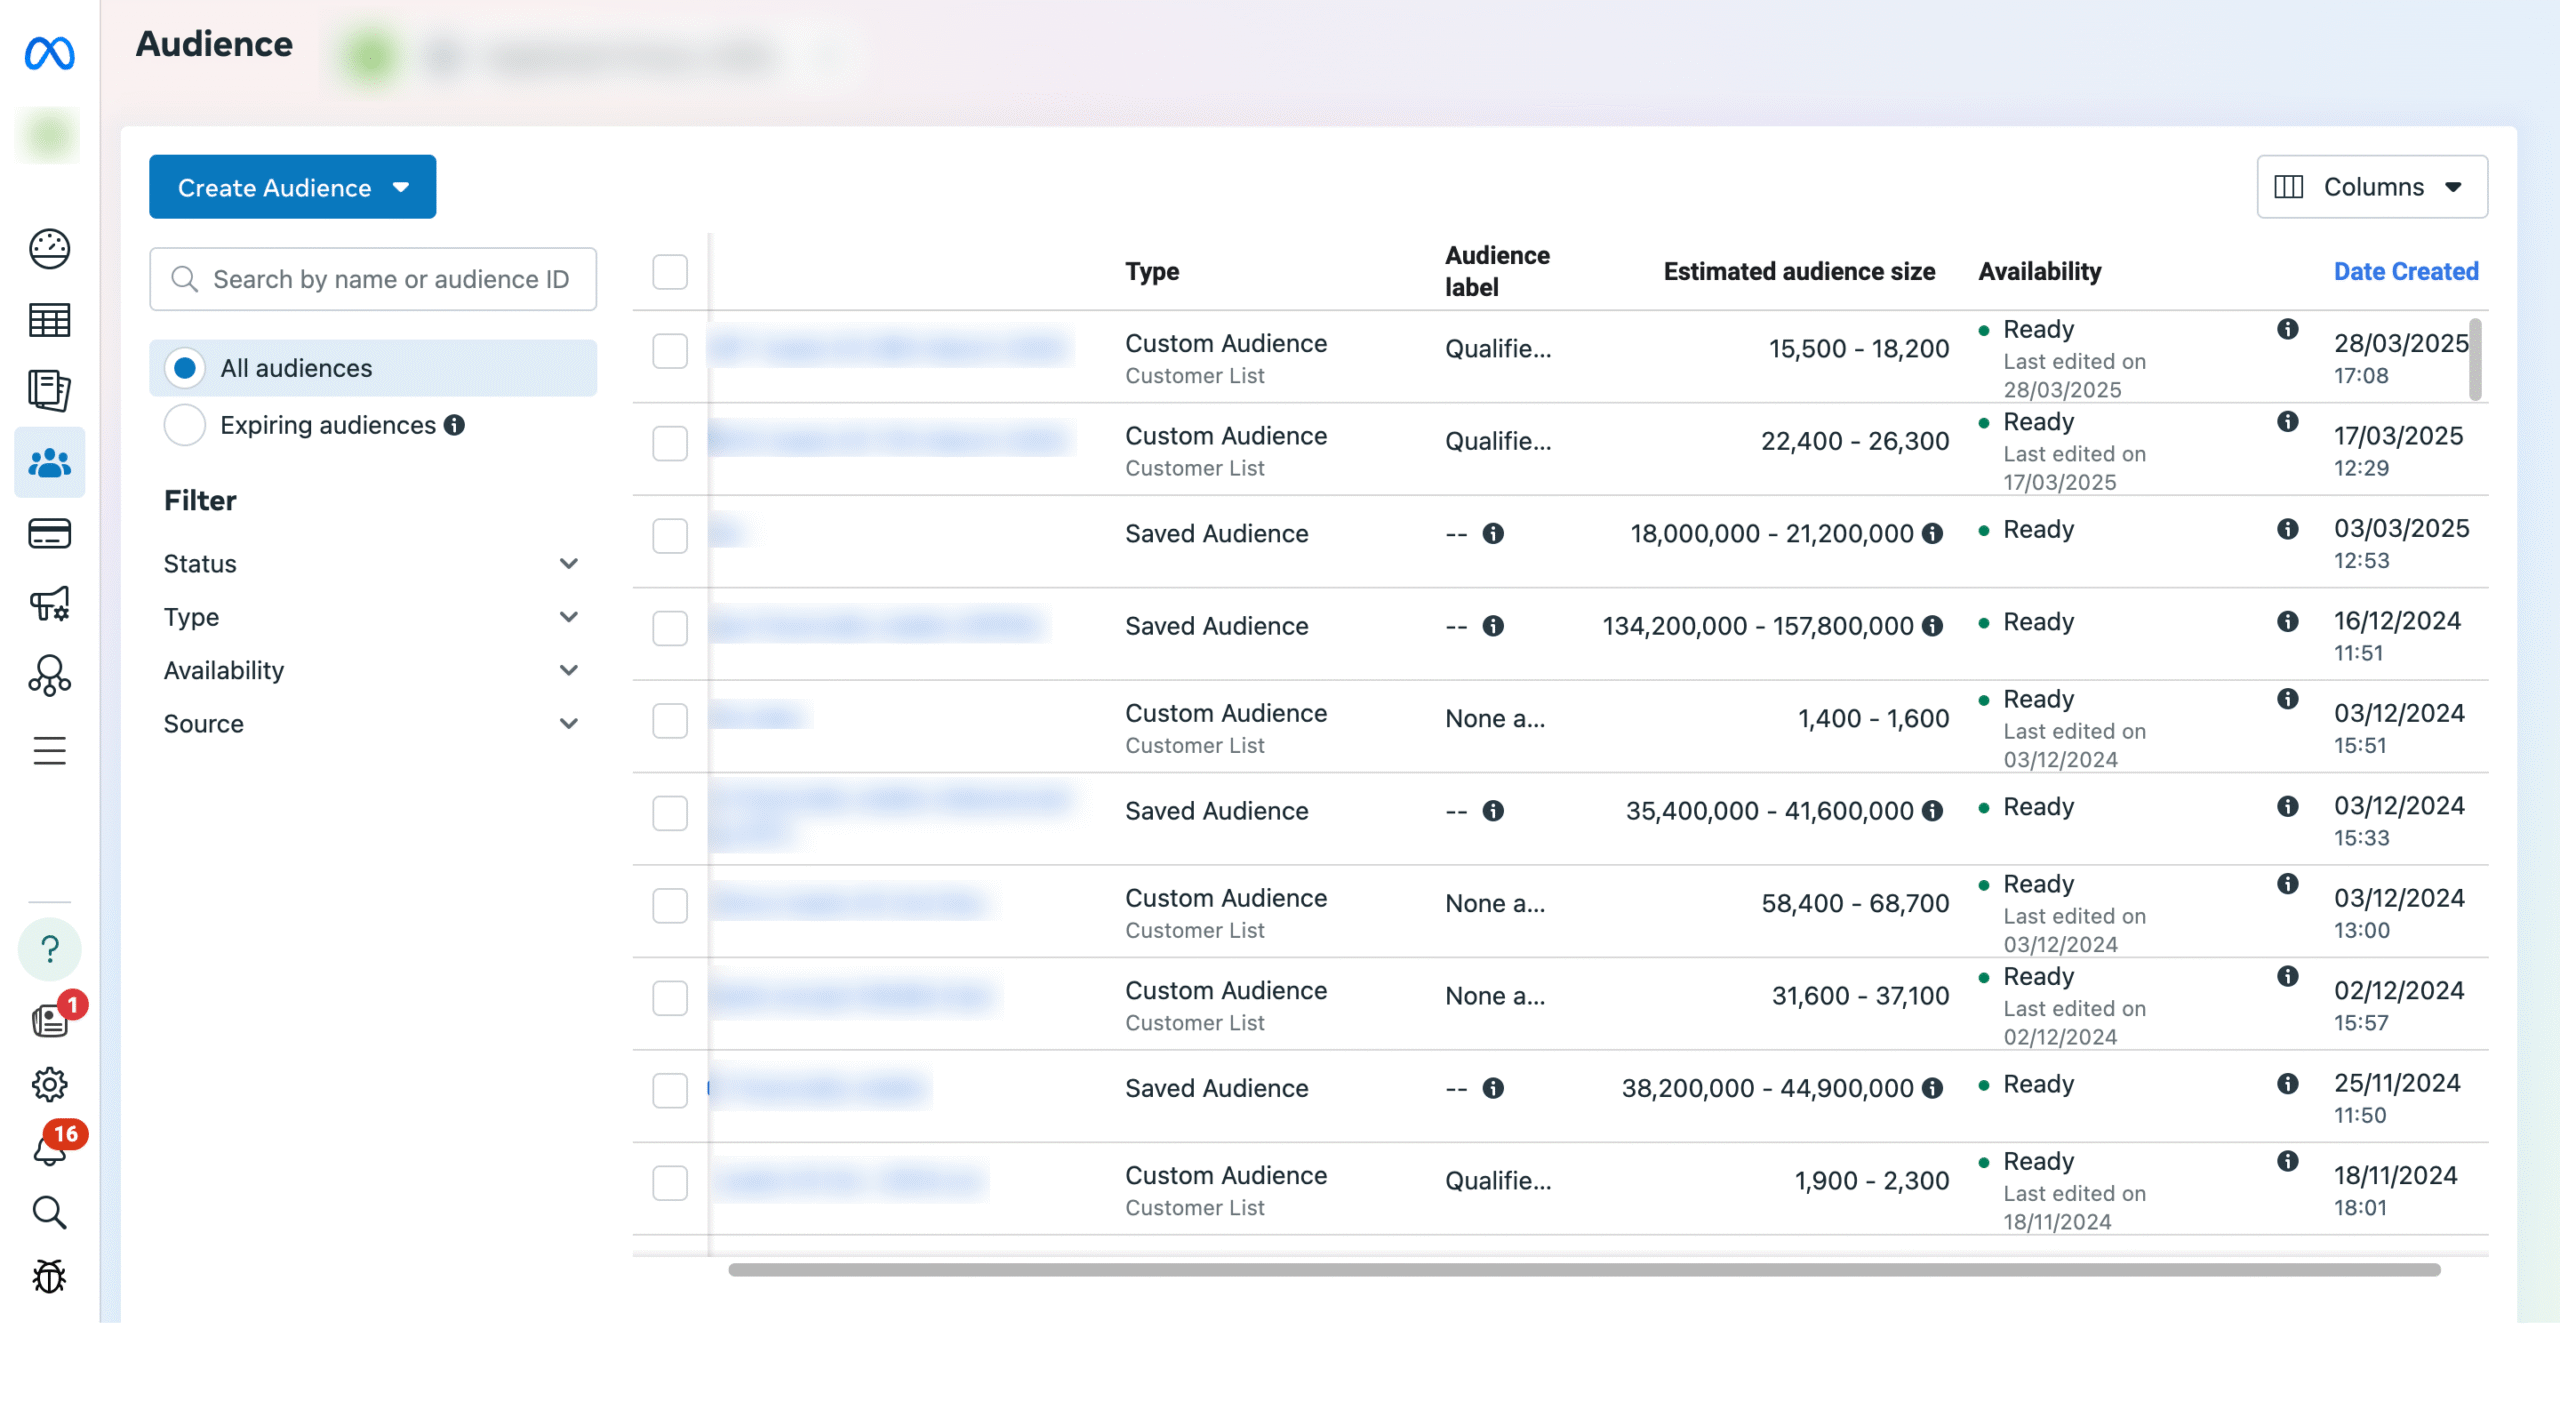Viewport: 2560px width, 1401px height.
Task: Check the row created 28/03/2025
Action: pos(669,351)
